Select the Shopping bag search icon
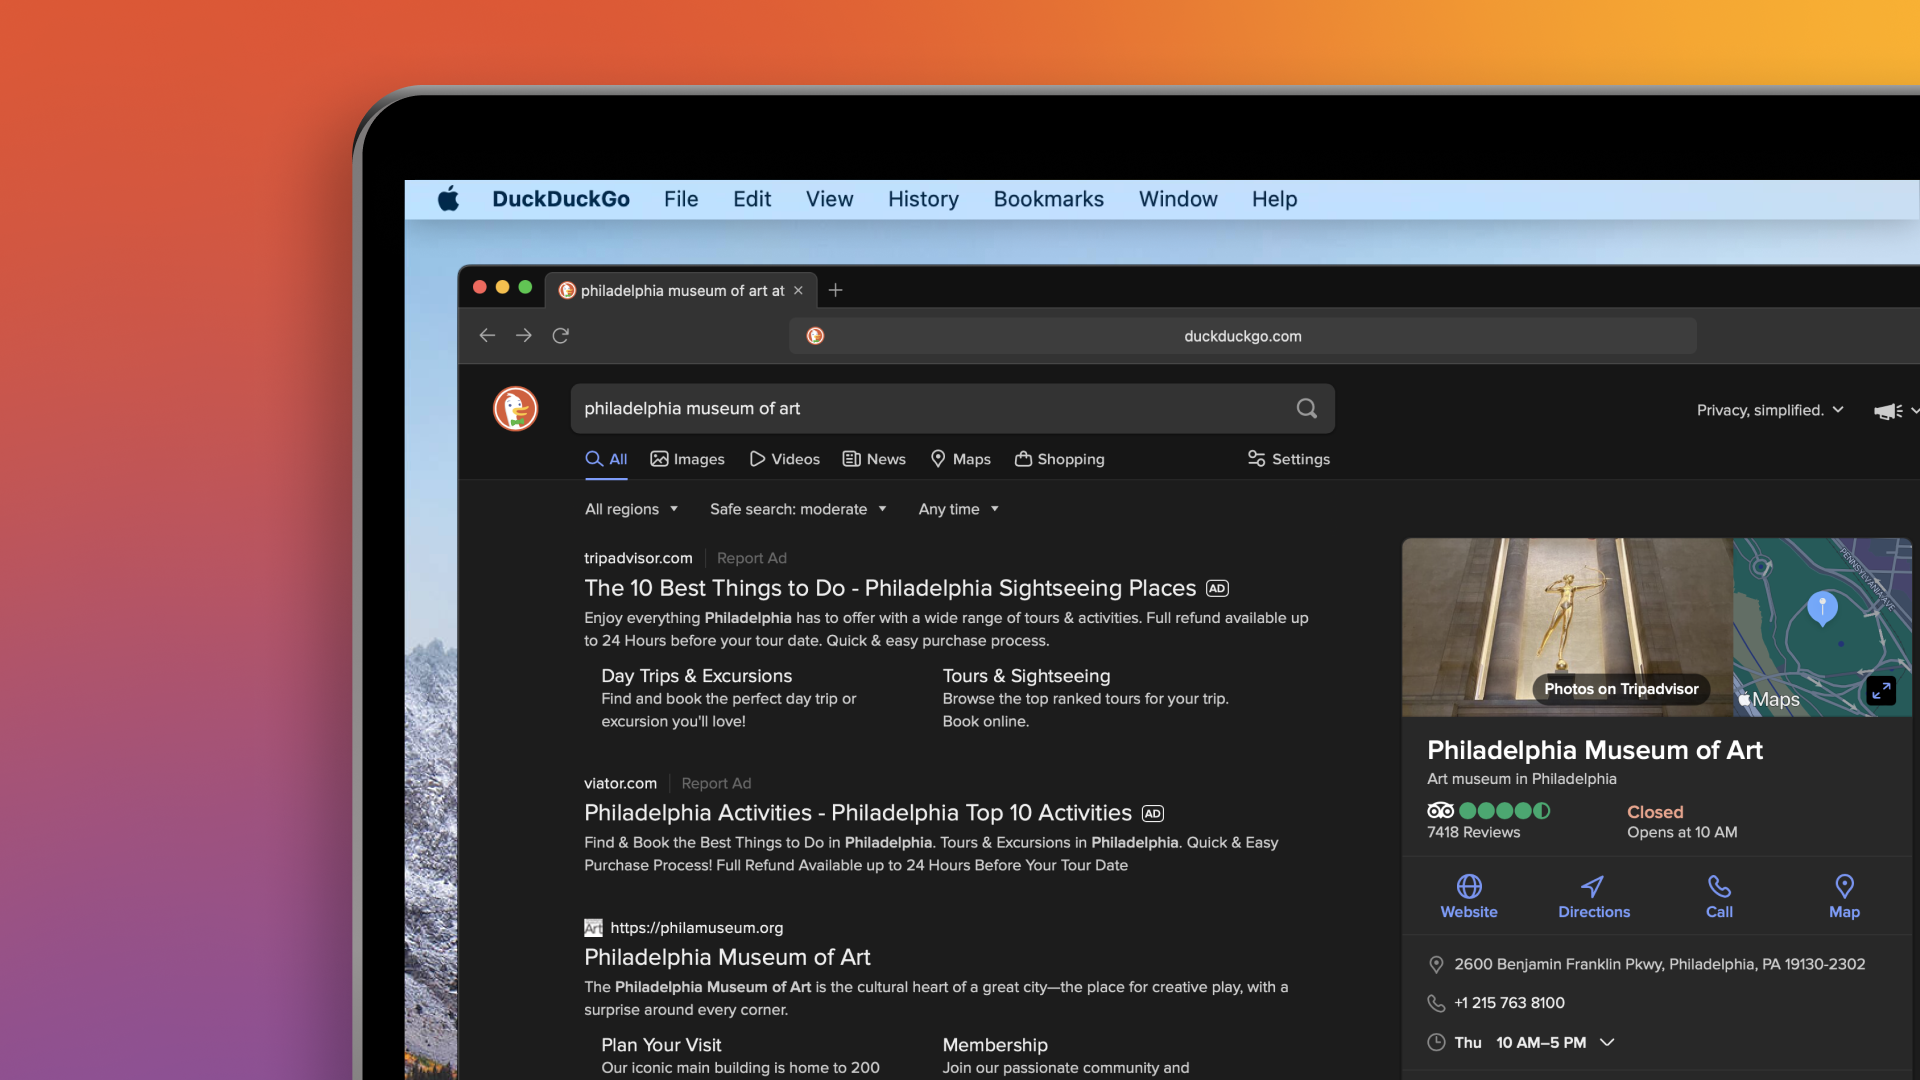The height and width of the screenshot is (1080, 1920). (1024, 459)
